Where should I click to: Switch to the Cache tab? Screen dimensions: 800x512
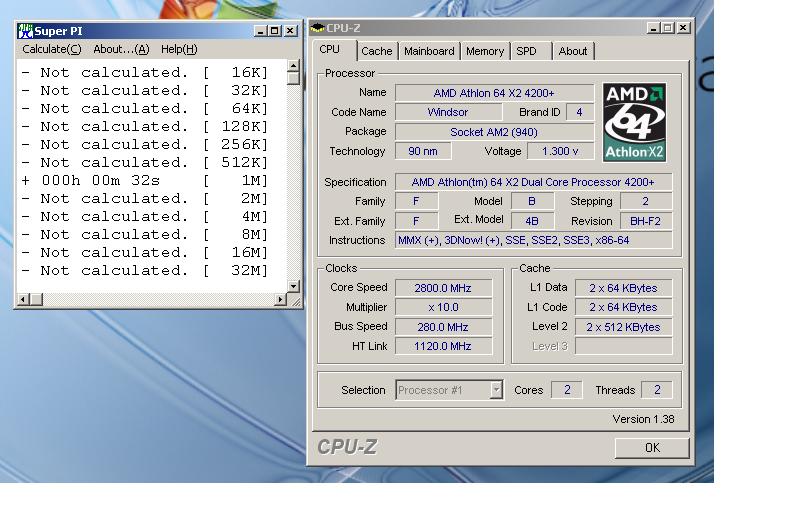377,51
